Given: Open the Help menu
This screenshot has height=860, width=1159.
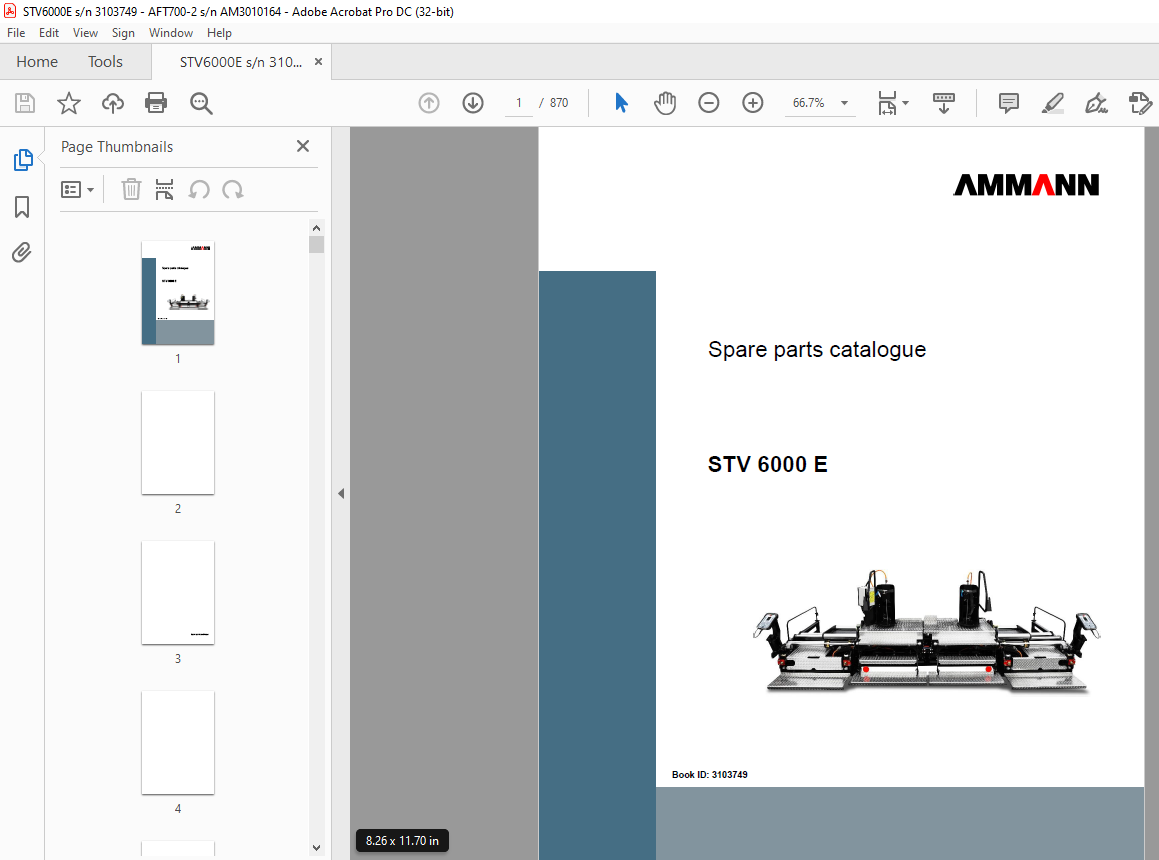Looking at the screenshot, I should pyautogui.click(x=219, y=33).
